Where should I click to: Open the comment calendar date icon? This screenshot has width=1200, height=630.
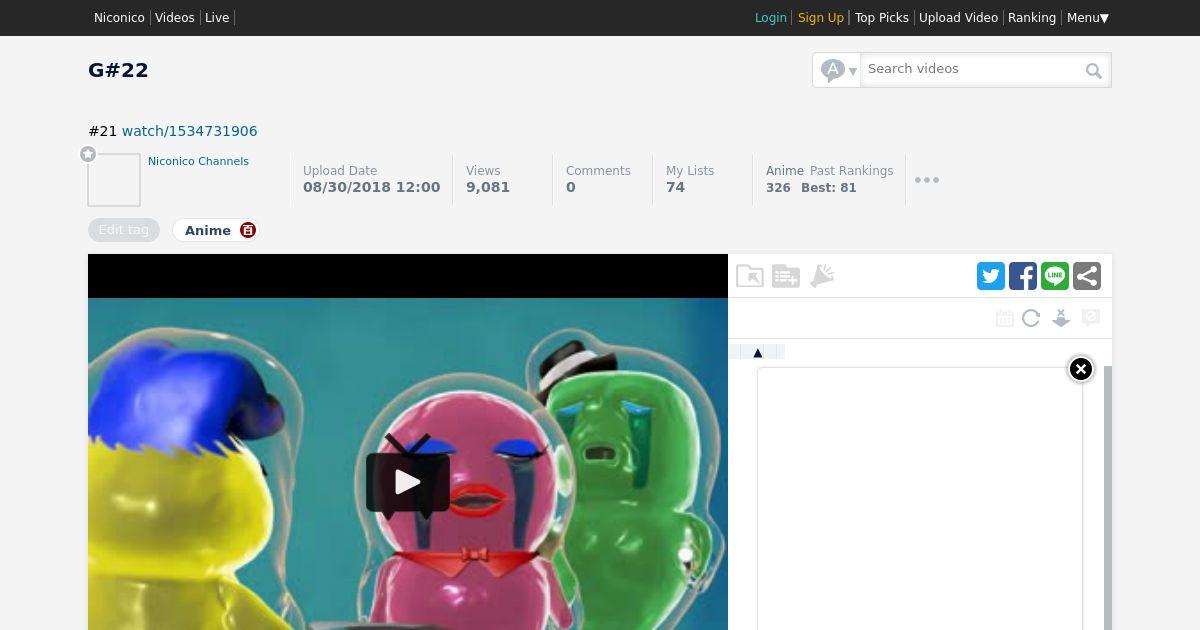pyautogui.click(x=1005, y=318)
